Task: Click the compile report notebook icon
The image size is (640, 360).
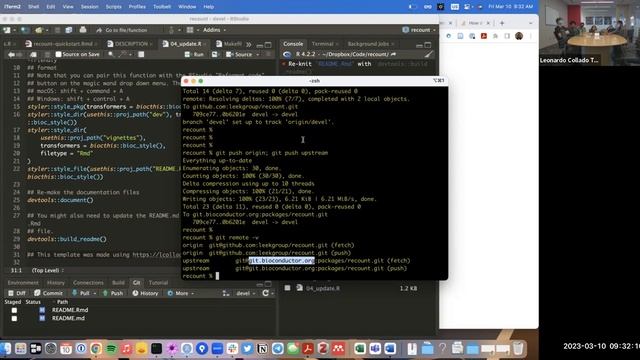Action: [x=141, y=54]
